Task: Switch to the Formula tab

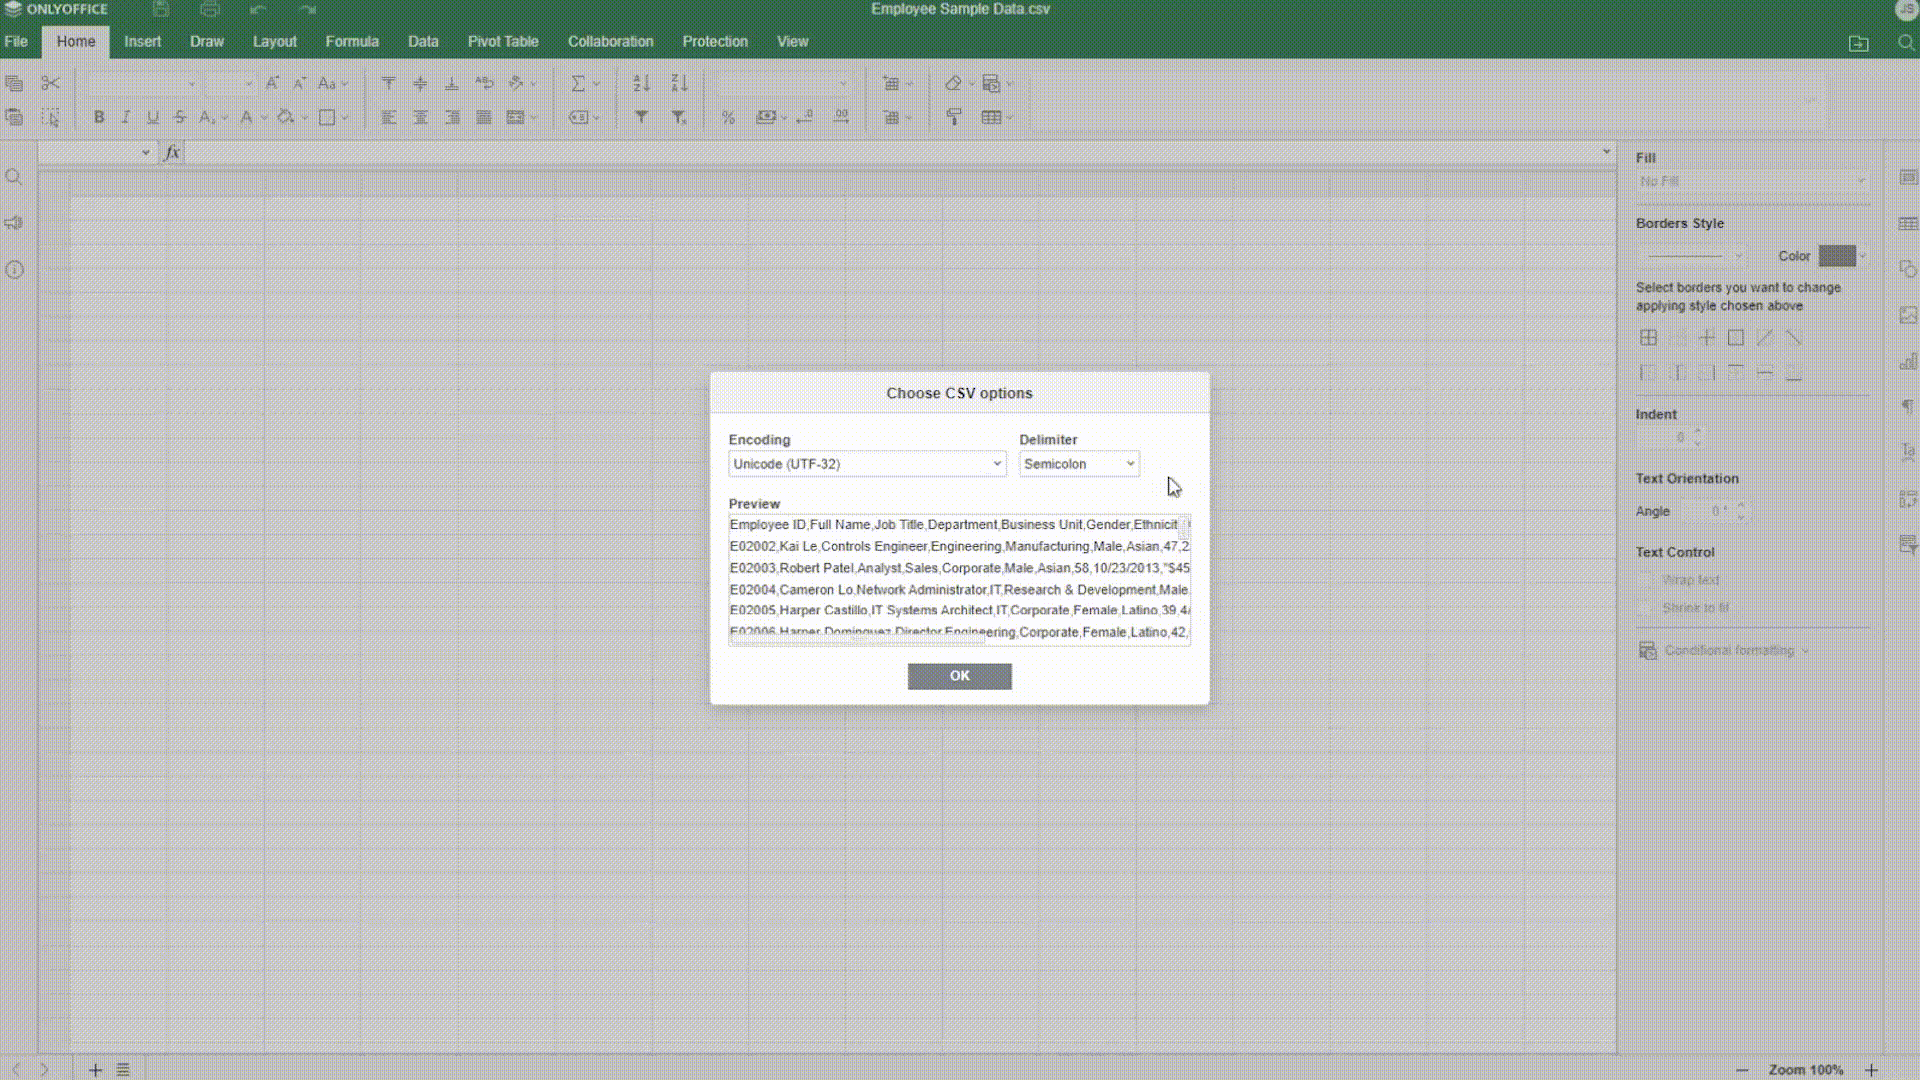Action: [x=352, y=41]
